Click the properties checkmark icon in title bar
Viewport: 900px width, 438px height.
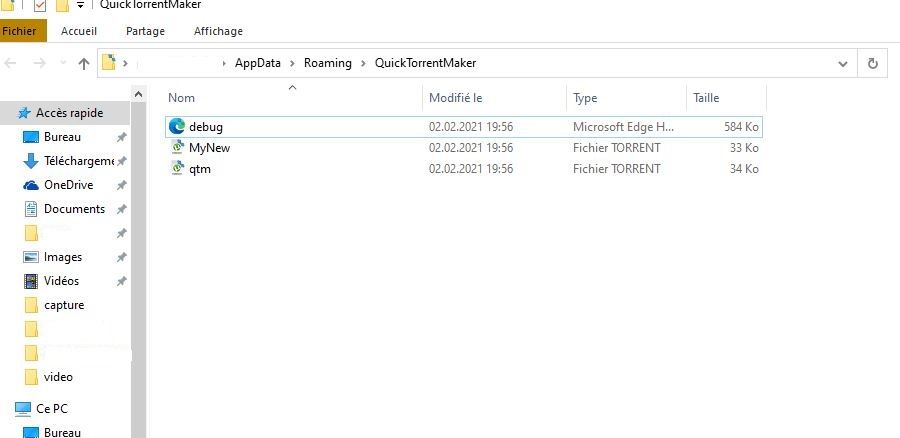[40, 5]
